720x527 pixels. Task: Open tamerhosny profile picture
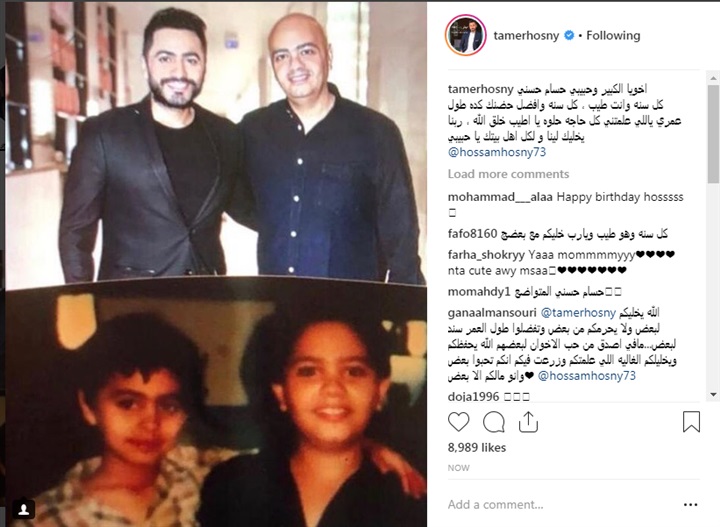click(x=466, y=35)
